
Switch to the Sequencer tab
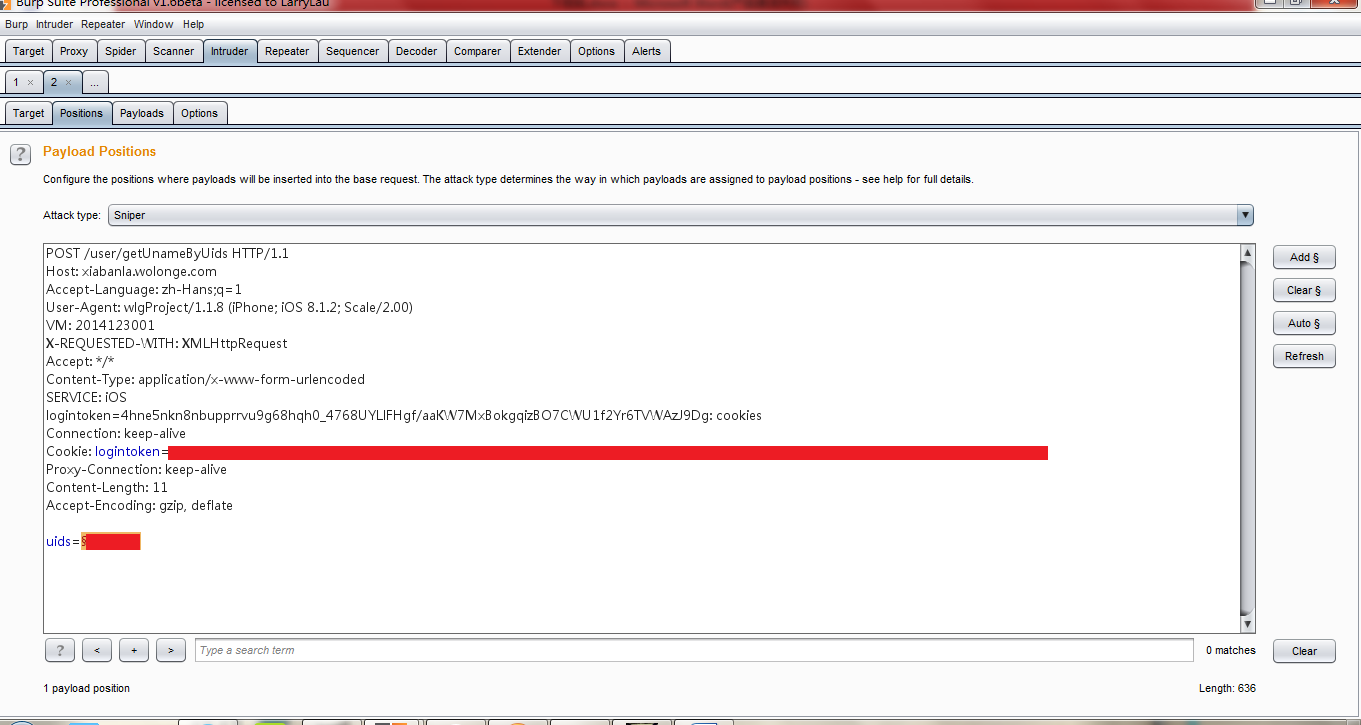click(x=353, y=51)
